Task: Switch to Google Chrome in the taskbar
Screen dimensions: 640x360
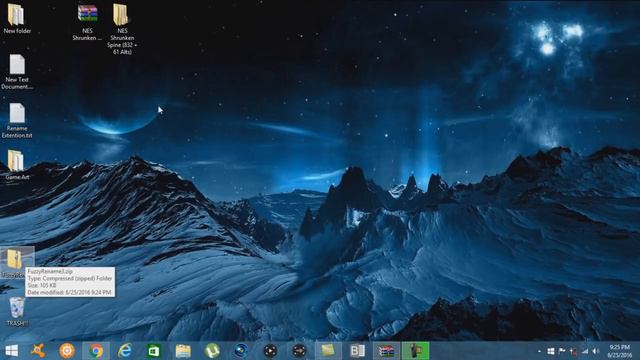Action: 96,351
